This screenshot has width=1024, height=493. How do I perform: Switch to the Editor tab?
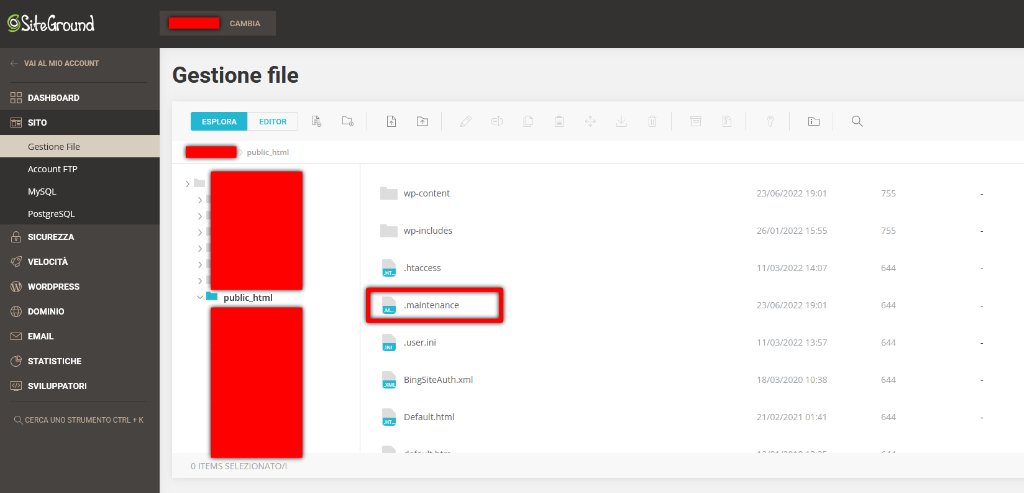click(272, 121)
